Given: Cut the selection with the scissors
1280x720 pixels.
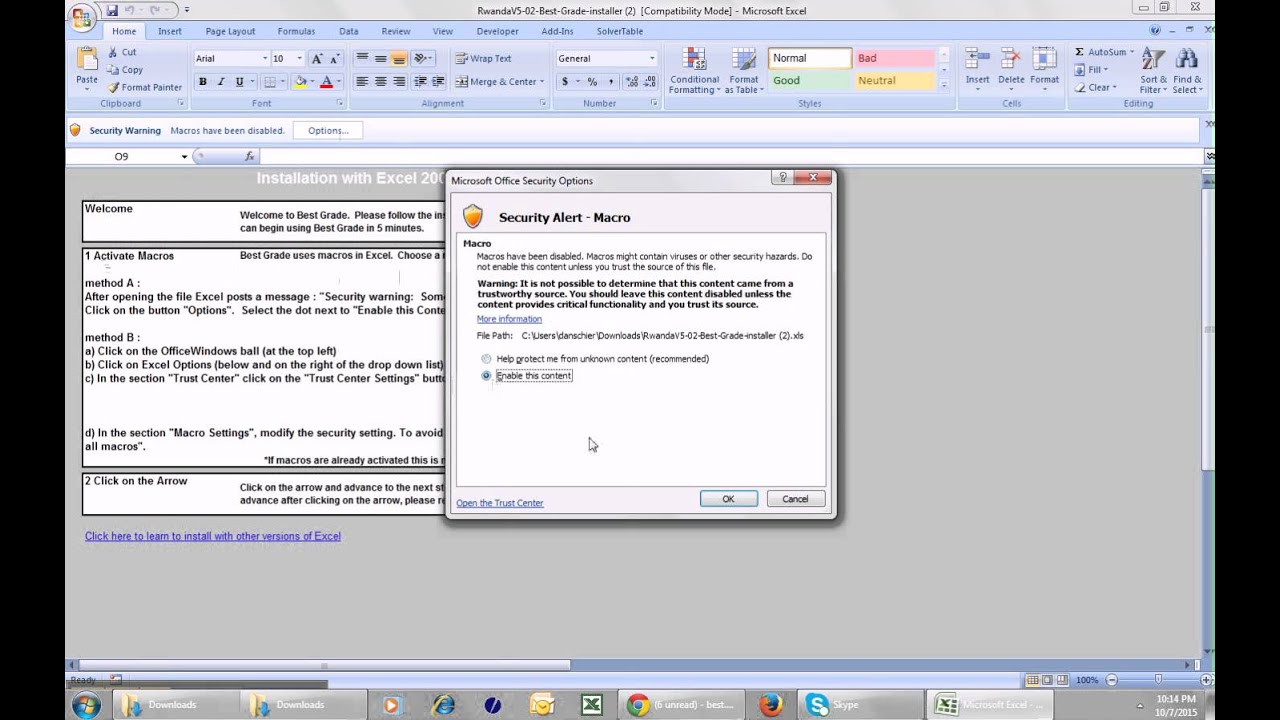Looking at the screenshot, I should [x=122, y=52].
